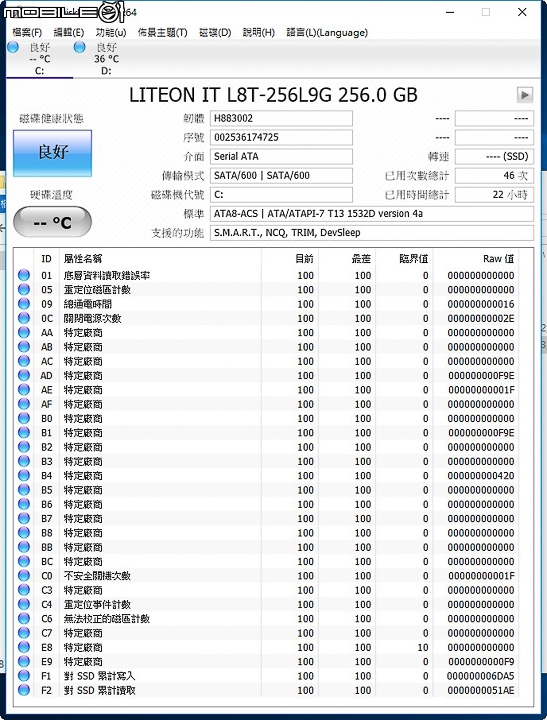Image resolution: width=547 pixels, height=720 pixels.
Task: Click the blue health icon beside D: tab
Action: pyautogui.click(x=79, y=47)
